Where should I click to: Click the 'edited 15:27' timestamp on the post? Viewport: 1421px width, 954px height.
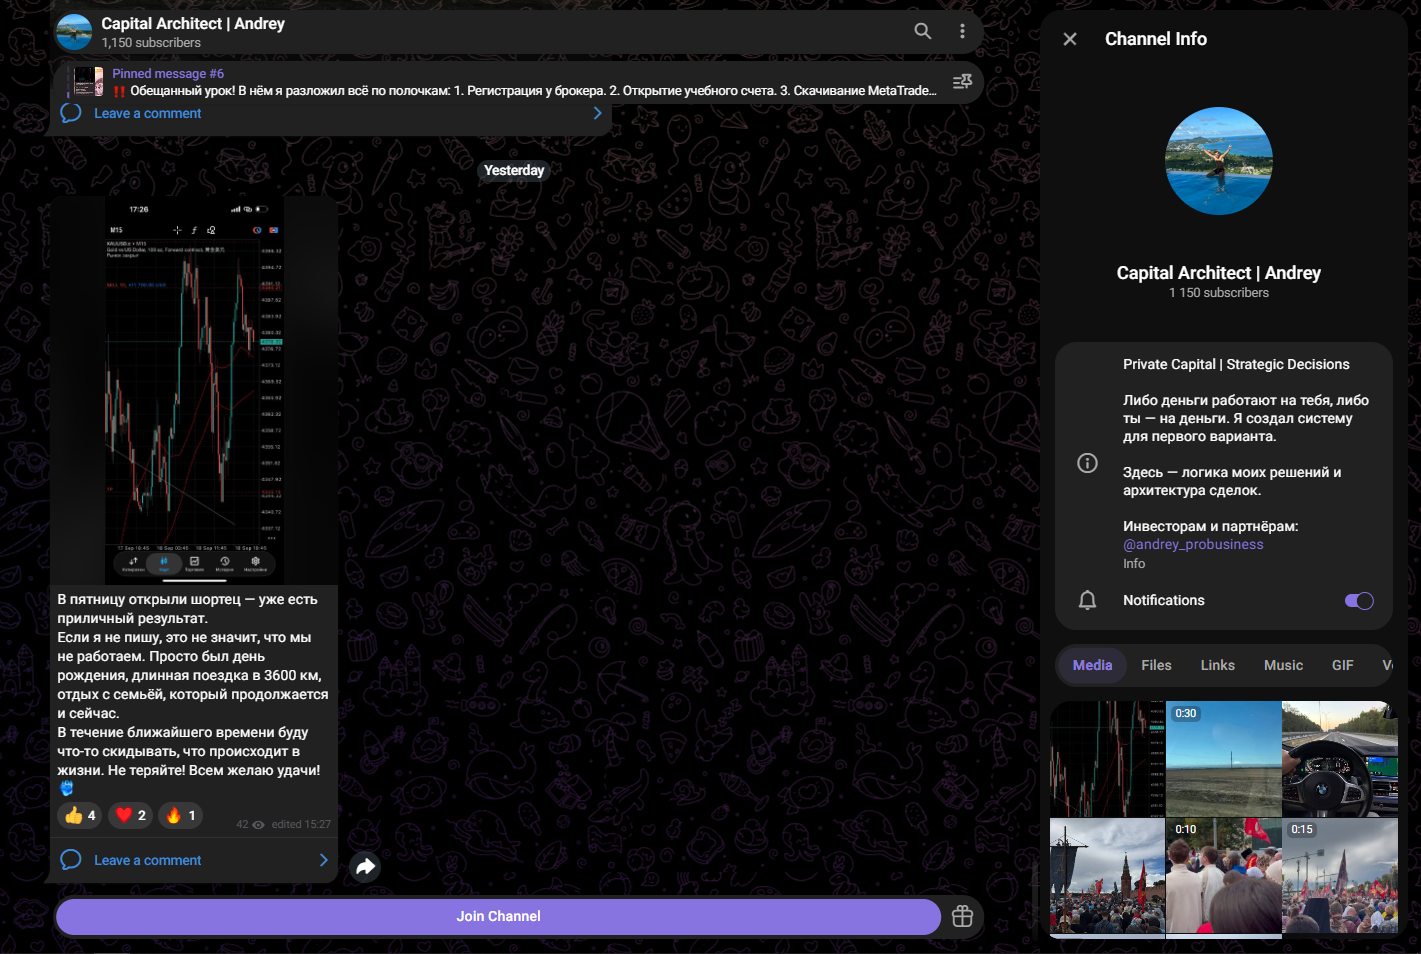point(301,824)
